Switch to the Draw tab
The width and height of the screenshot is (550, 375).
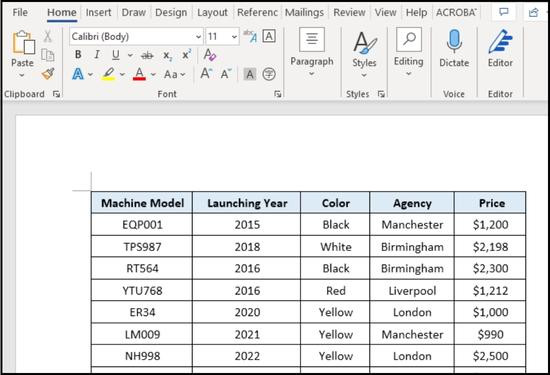[134, 13]
